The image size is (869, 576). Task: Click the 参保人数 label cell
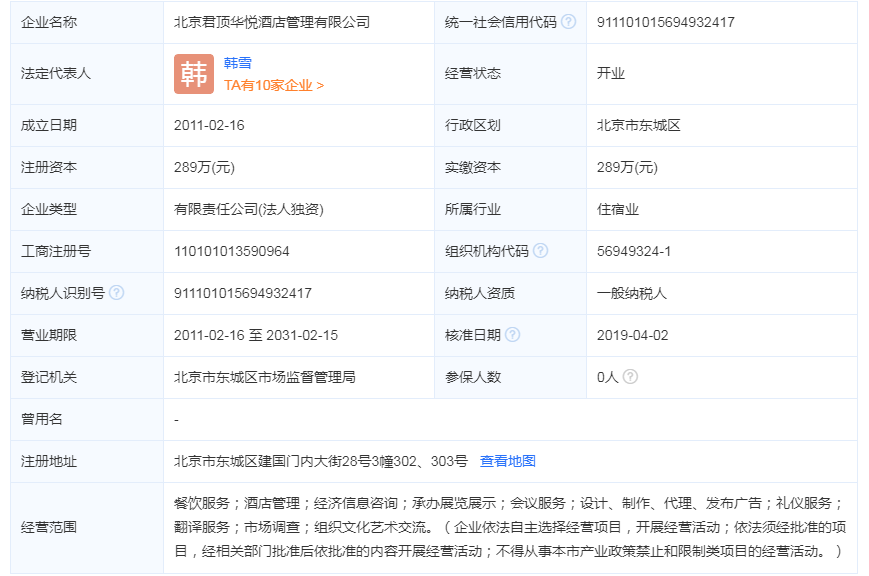(x=510, y=377)
